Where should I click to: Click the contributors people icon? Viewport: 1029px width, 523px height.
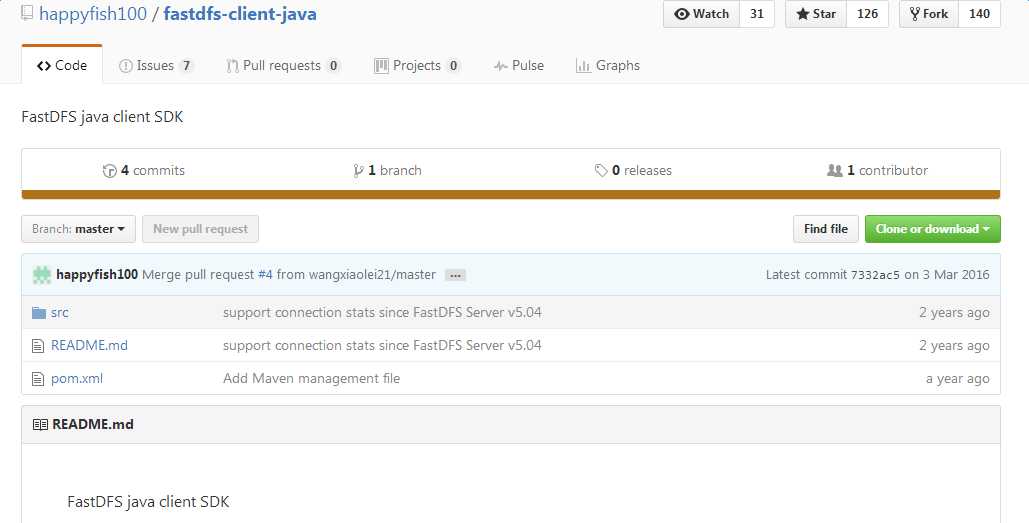[x=834, y=171]
